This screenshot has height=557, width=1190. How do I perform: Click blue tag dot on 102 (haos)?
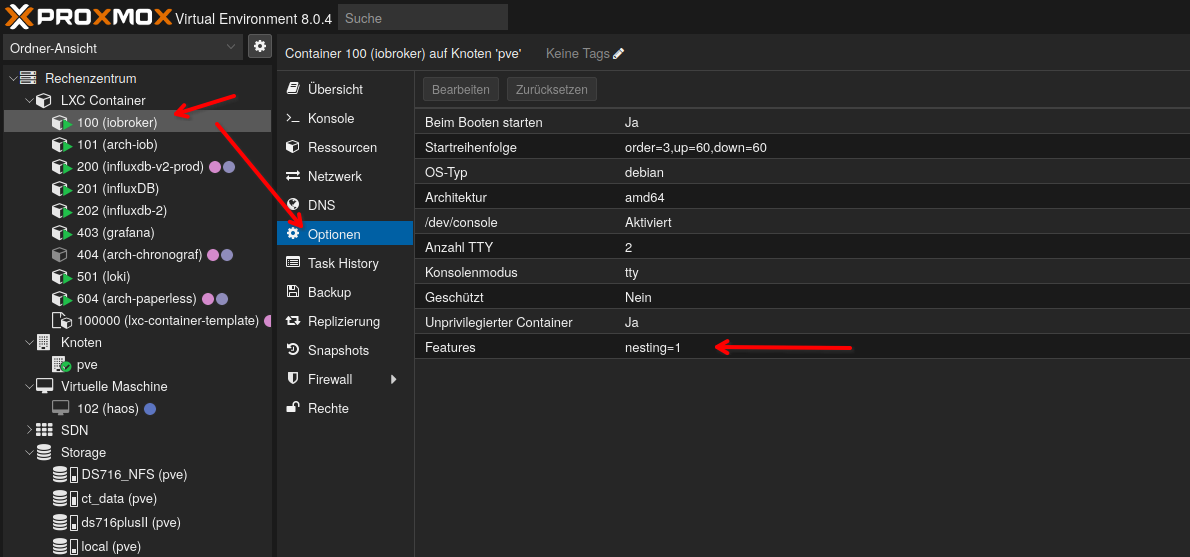point(150,408)
